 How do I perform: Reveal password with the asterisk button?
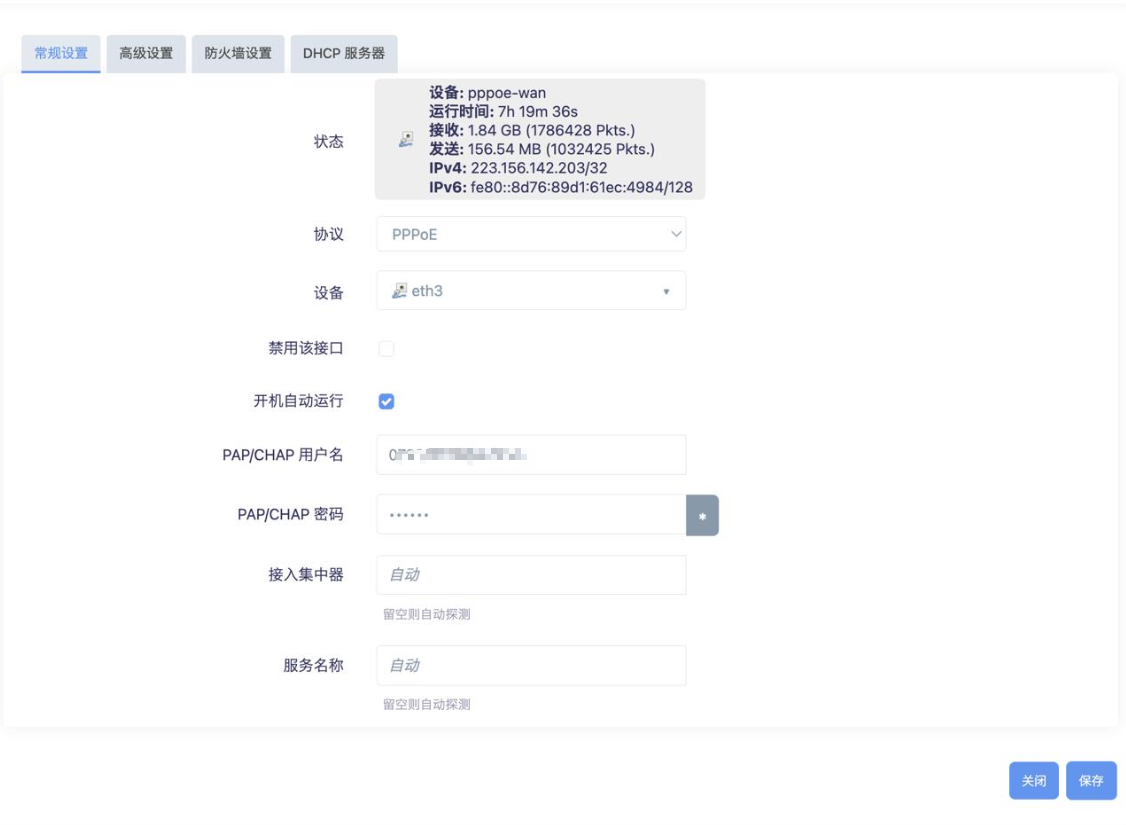pyautogui.click(x=702, y=515)
